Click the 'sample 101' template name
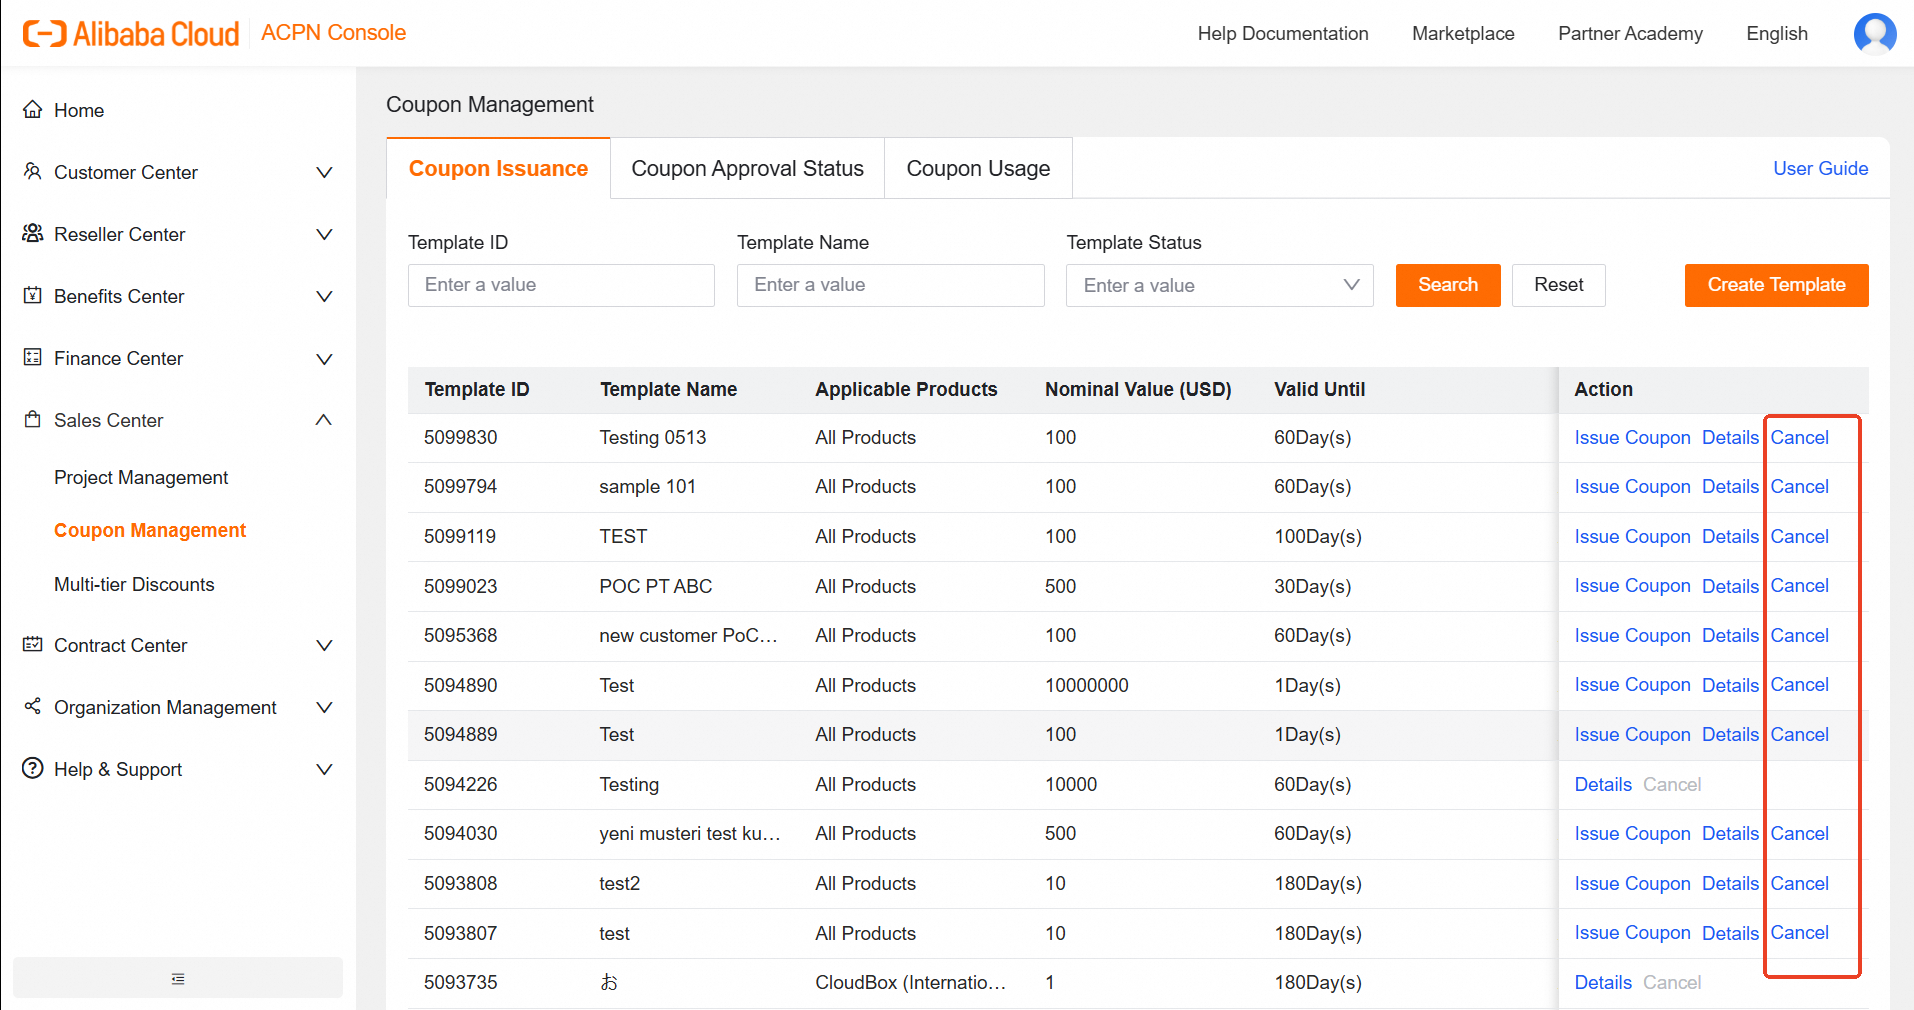The height and width of the screenshot is (1010, 1914). (647, 486)
